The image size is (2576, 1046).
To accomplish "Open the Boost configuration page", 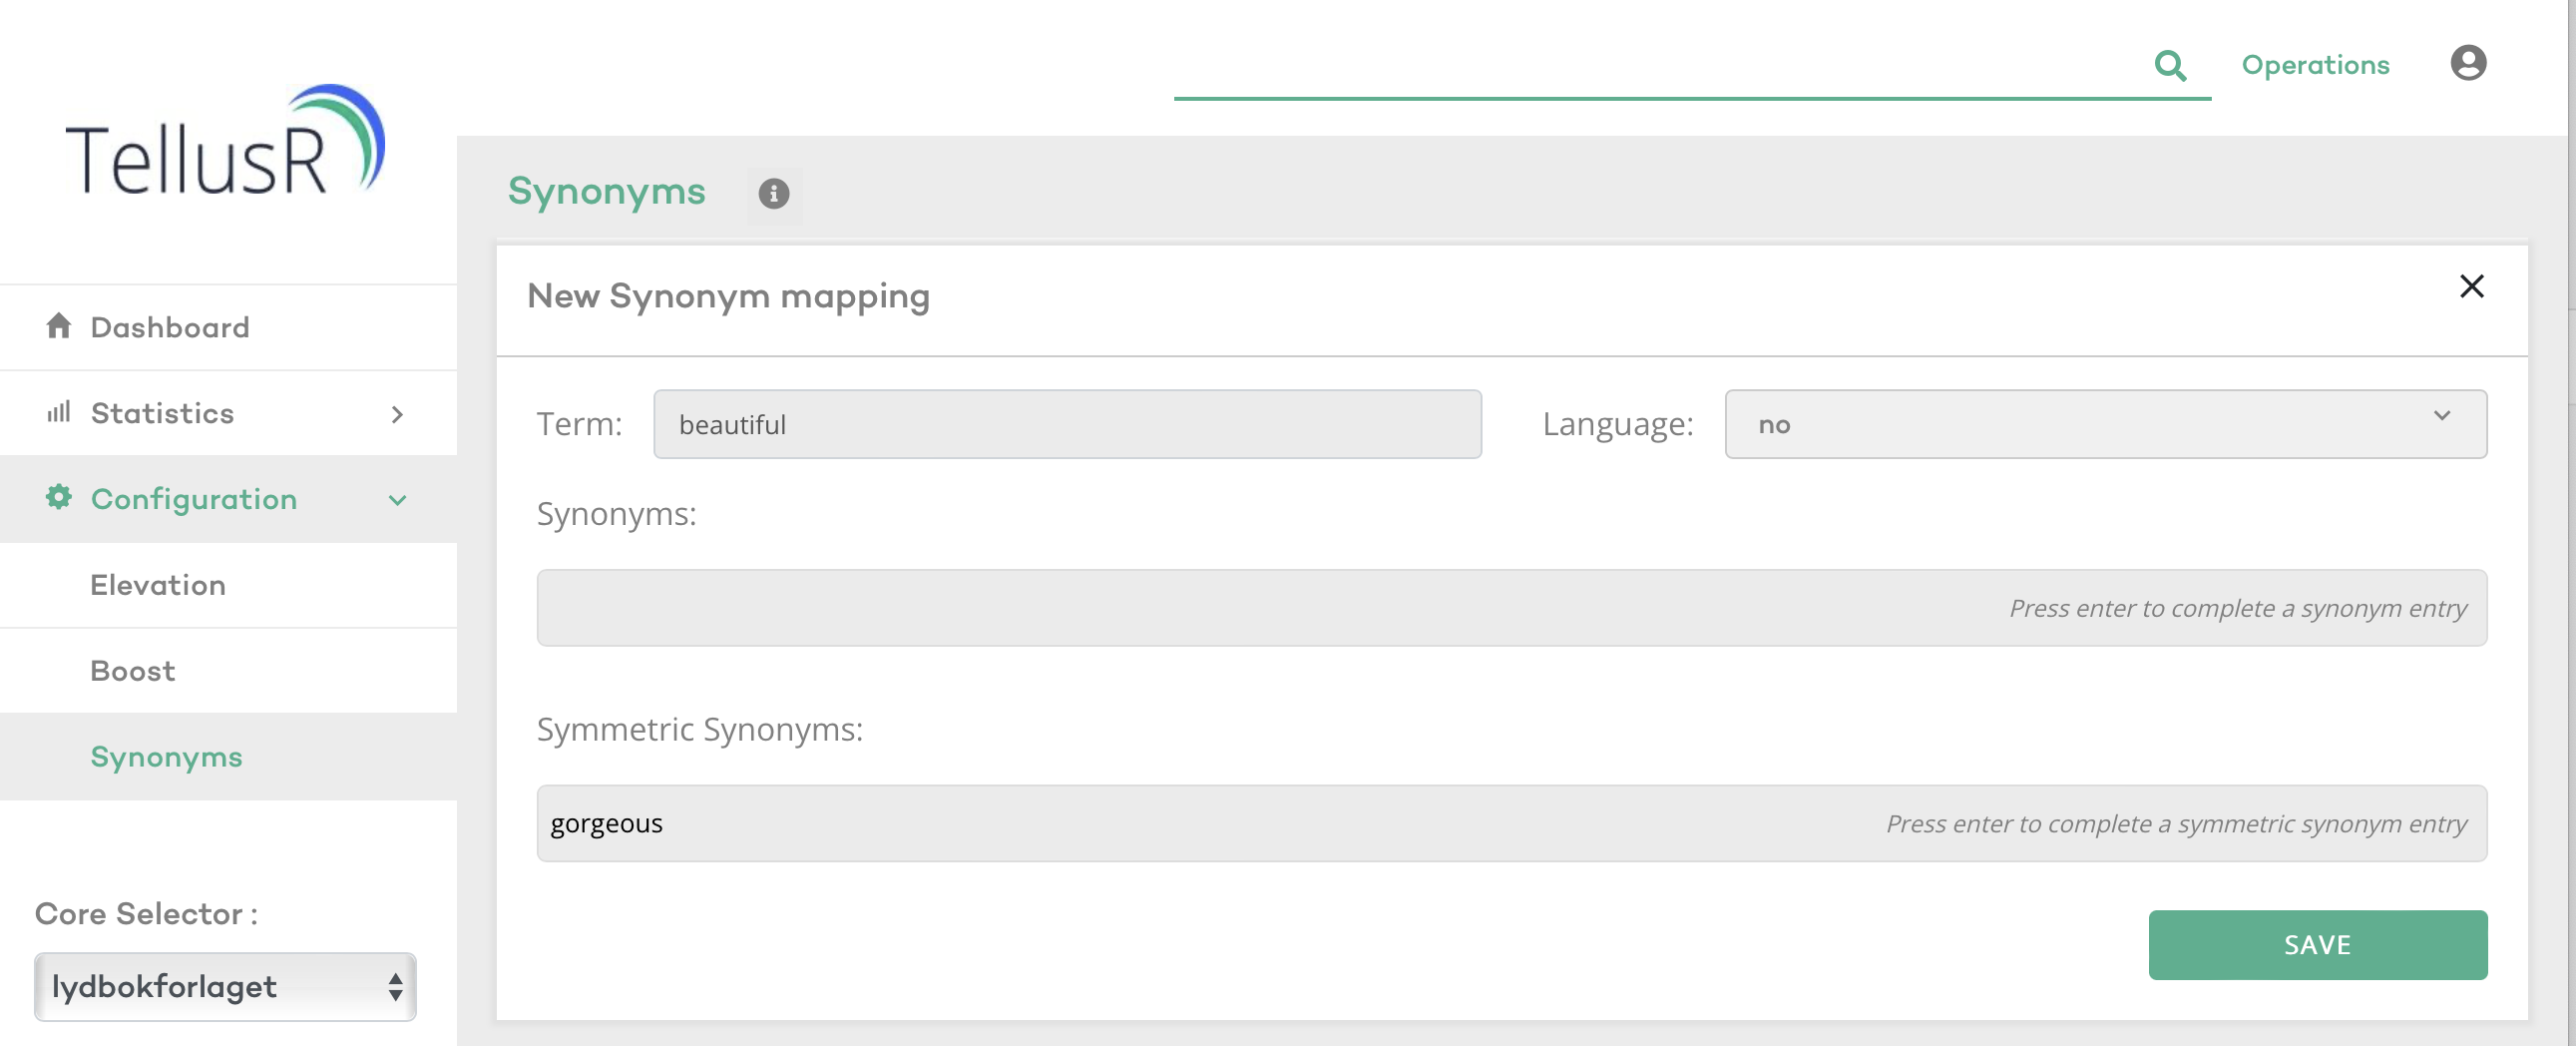I will click(x=131, y=671).
